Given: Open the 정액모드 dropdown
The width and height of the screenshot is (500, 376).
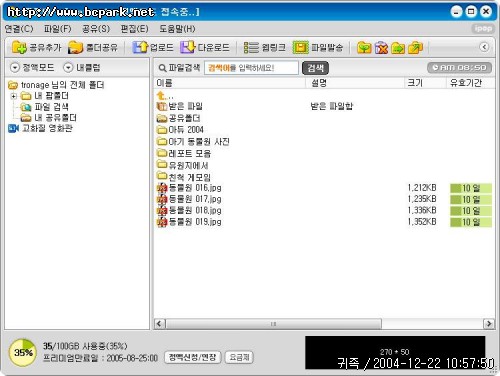Looking at the screenshot, I should [x=32, y=68].
